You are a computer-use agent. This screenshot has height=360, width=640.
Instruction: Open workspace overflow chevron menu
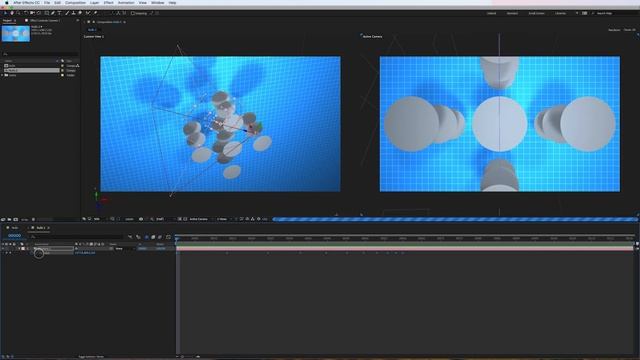577,13
